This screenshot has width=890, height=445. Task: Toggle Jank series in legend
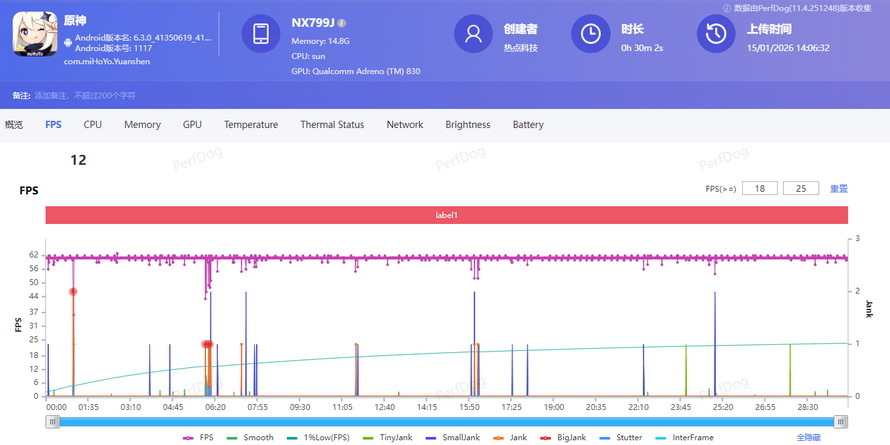pyautogui.click(x=510, y=438)
